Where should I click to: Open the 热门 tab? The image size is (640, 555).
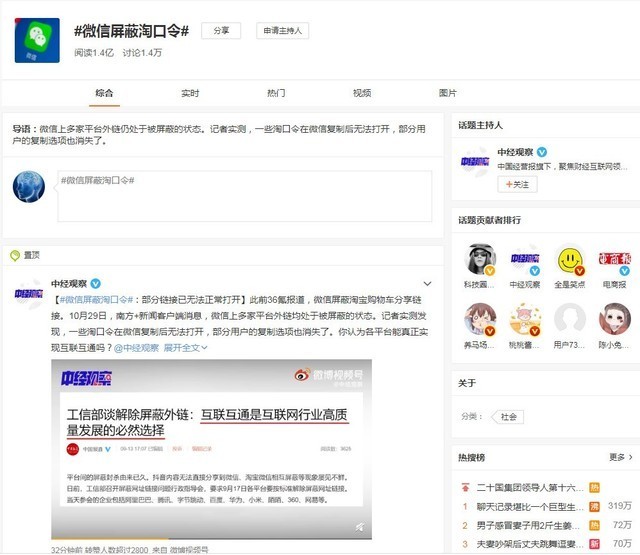(276, 93)
